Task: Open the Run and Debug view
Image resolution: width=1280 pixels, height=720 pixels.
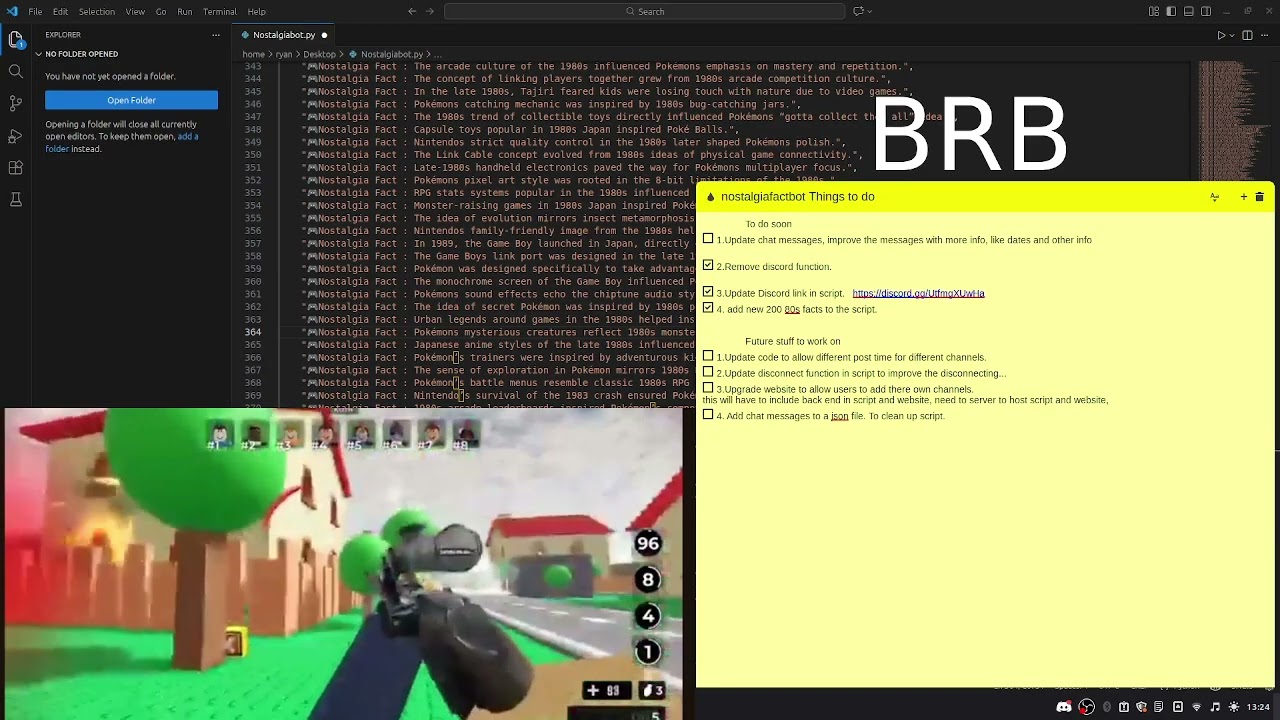Action: click(16, 135)
